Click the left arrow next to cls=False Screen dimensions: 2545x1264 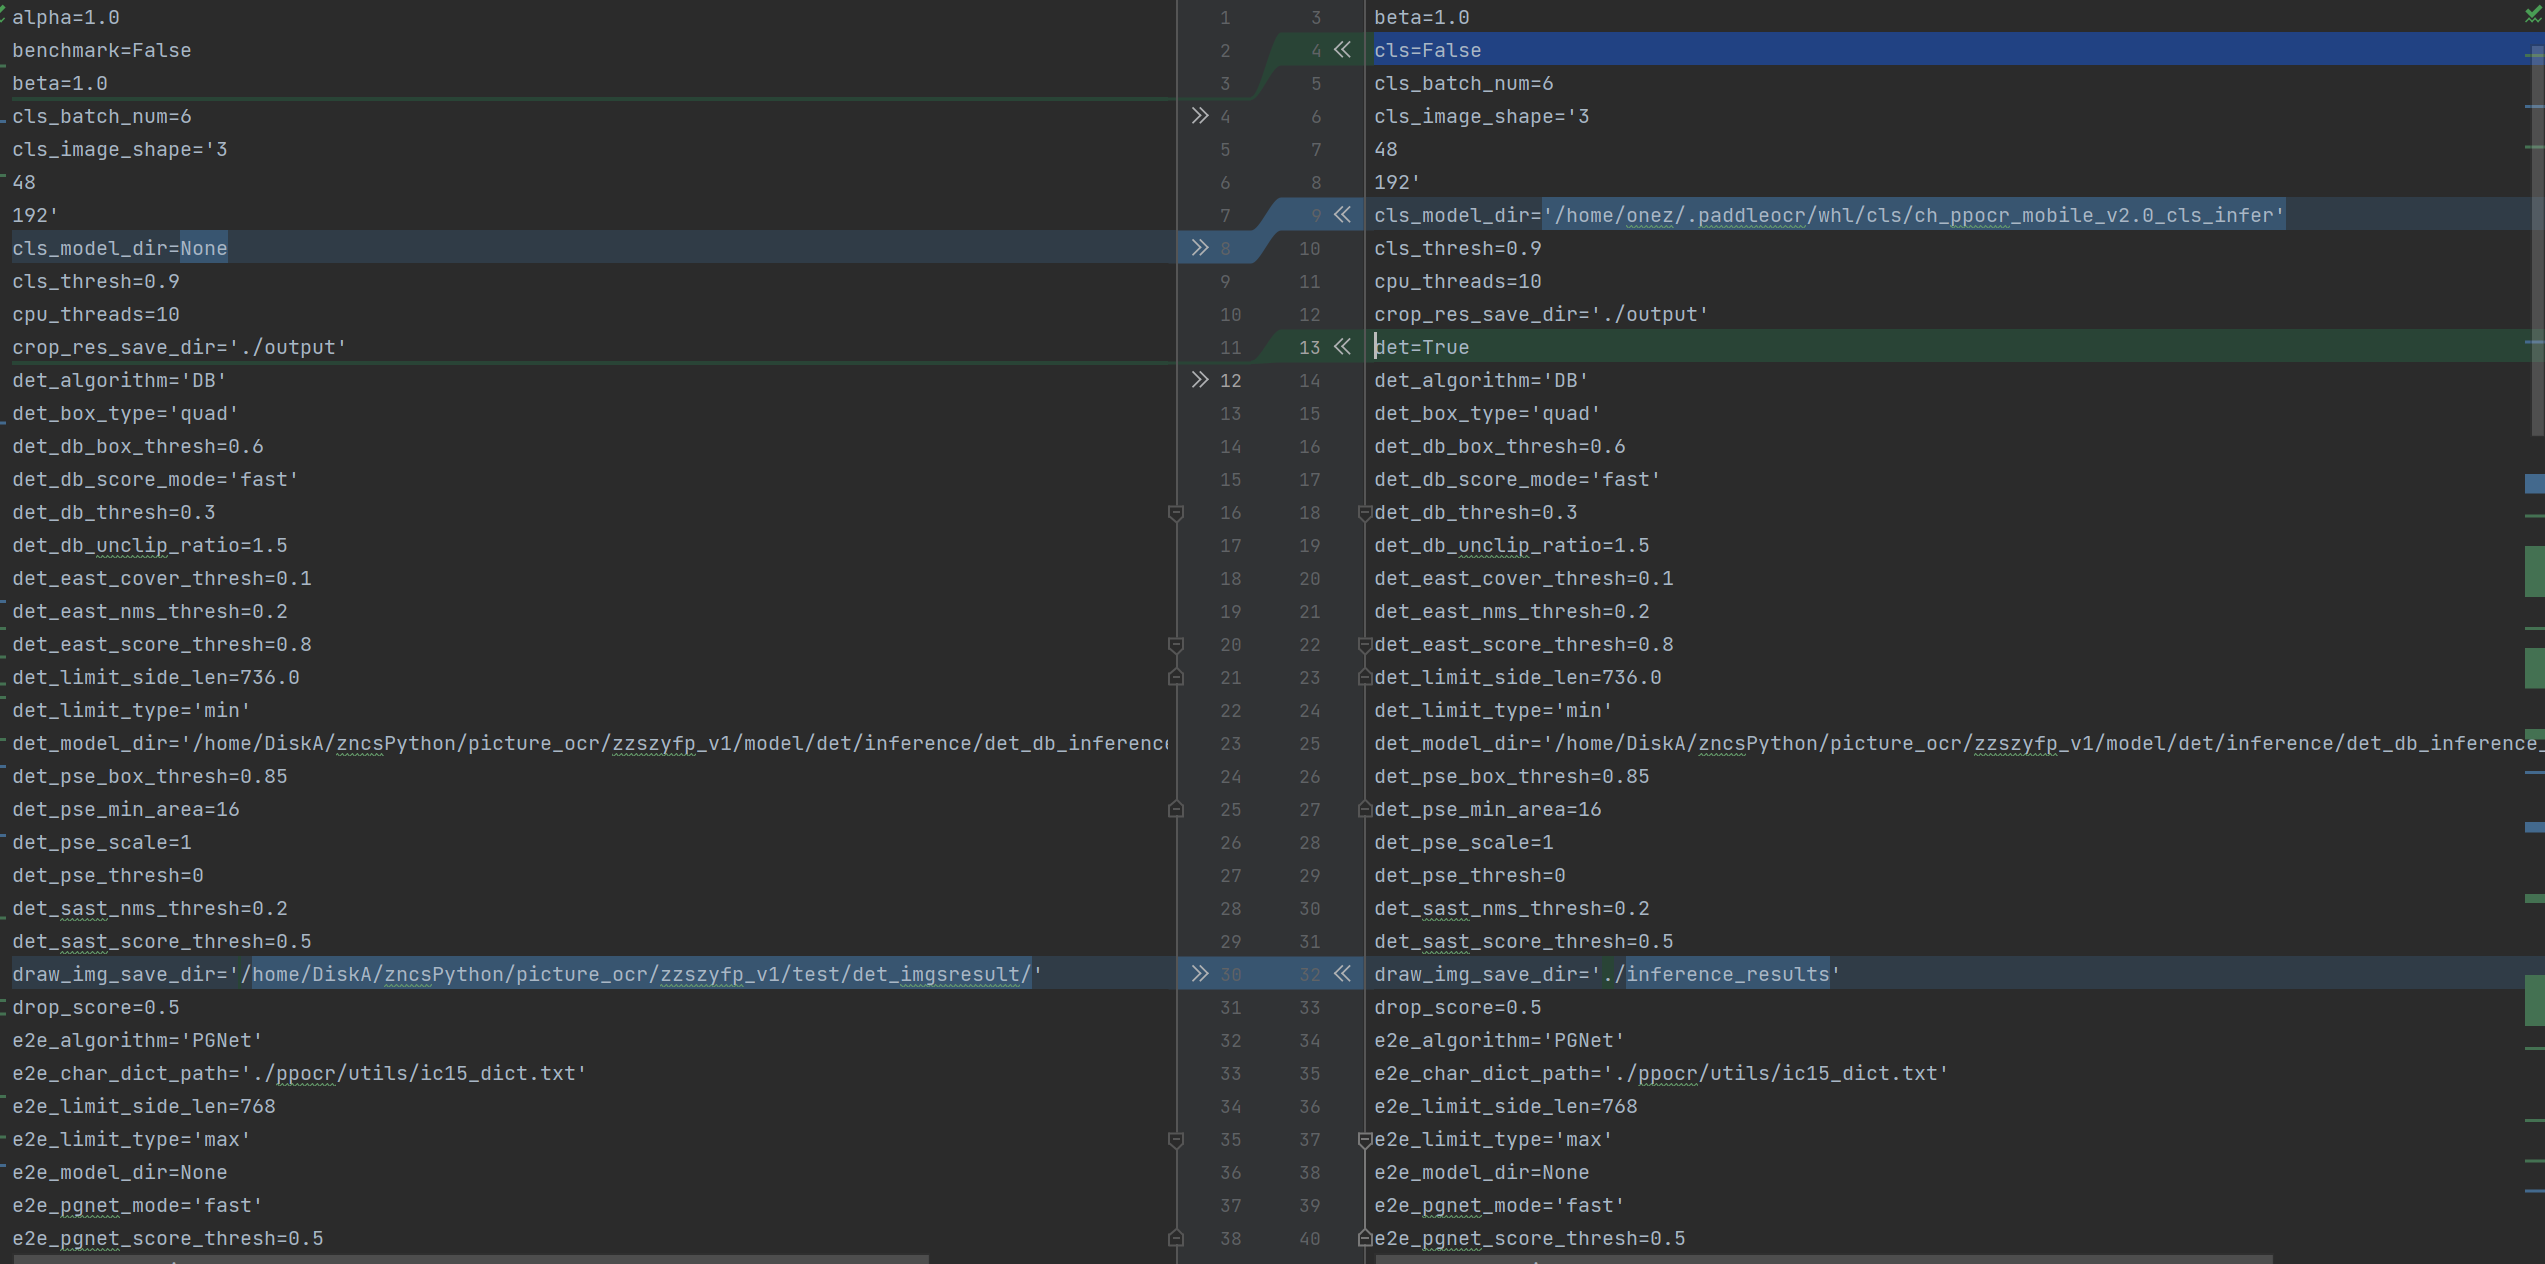click(x=1342, y=50)
